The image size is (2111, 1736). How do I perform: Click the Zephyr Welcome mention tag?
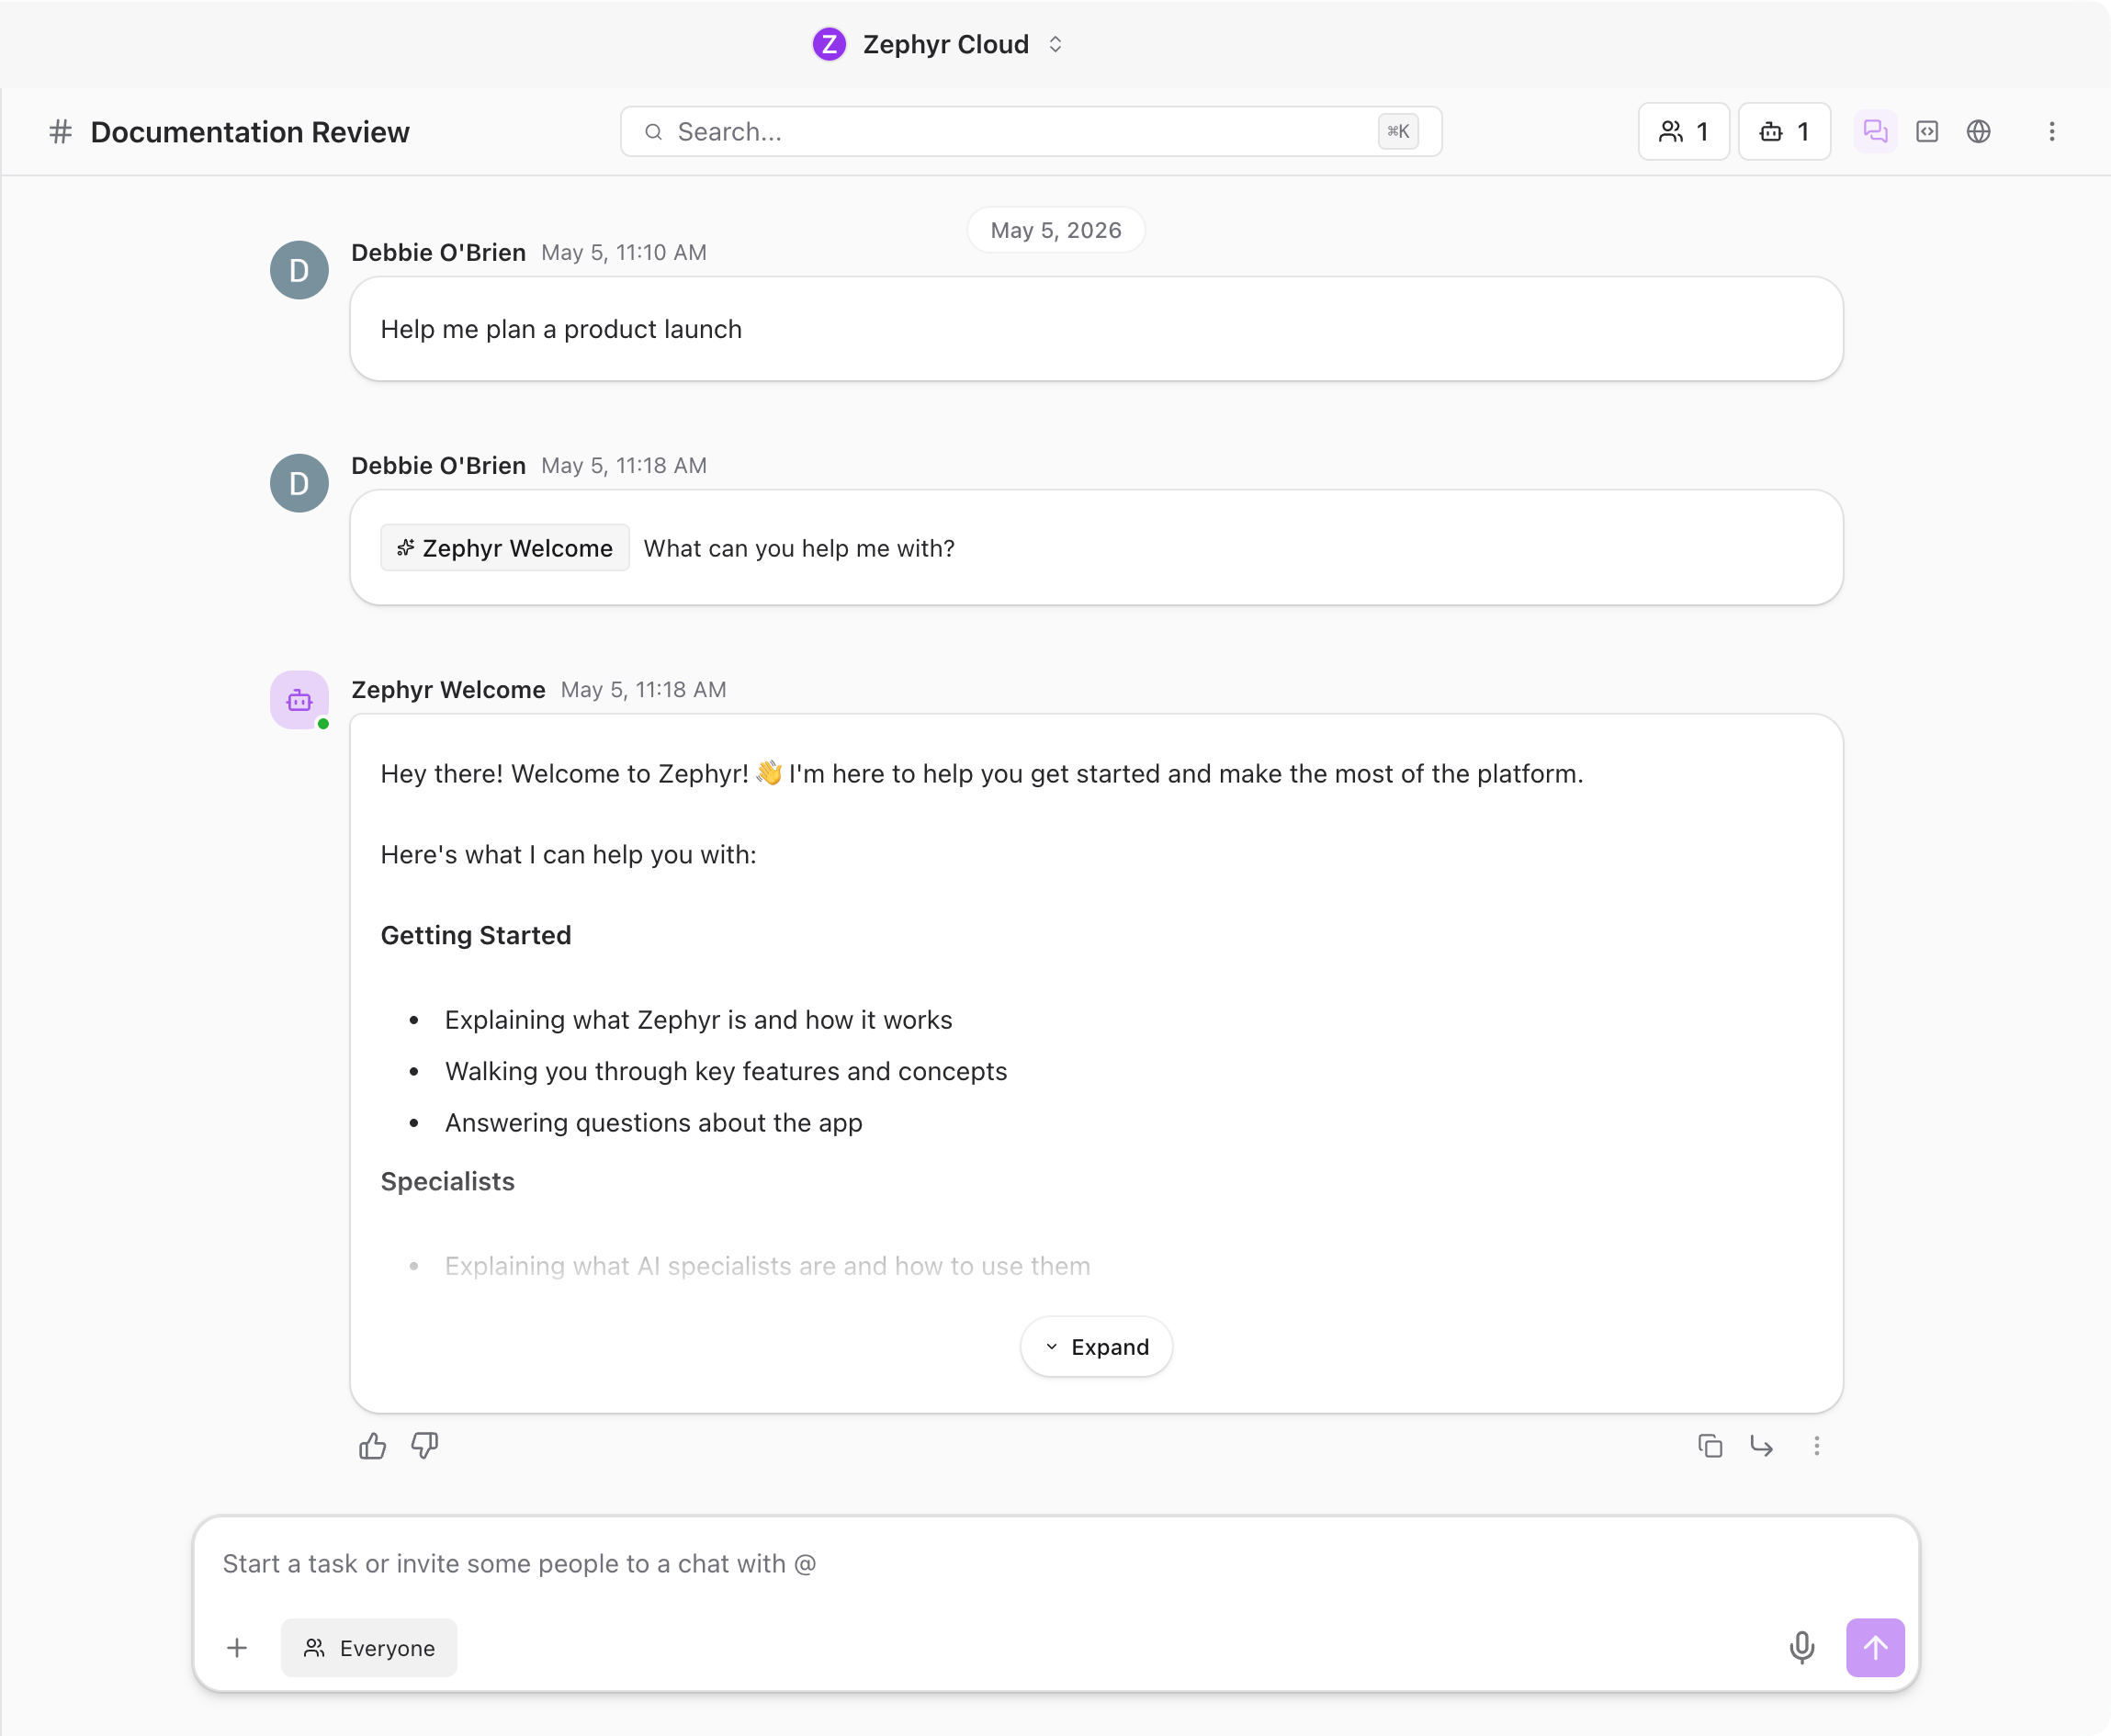[505, 548]
